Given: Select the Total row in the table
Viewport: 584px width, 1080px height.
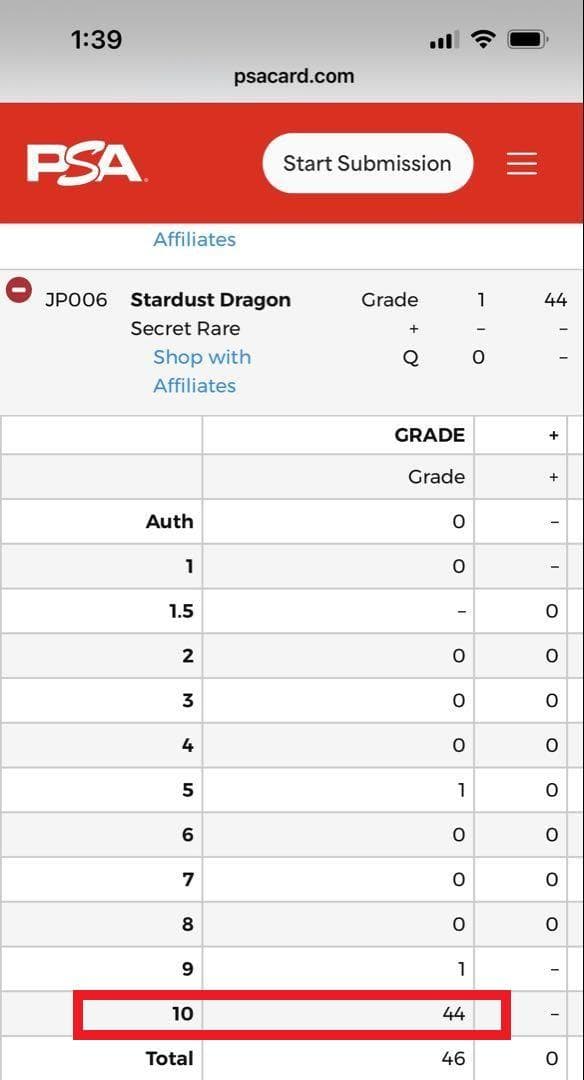Looking at the screenshot, I should (290, 1058).
